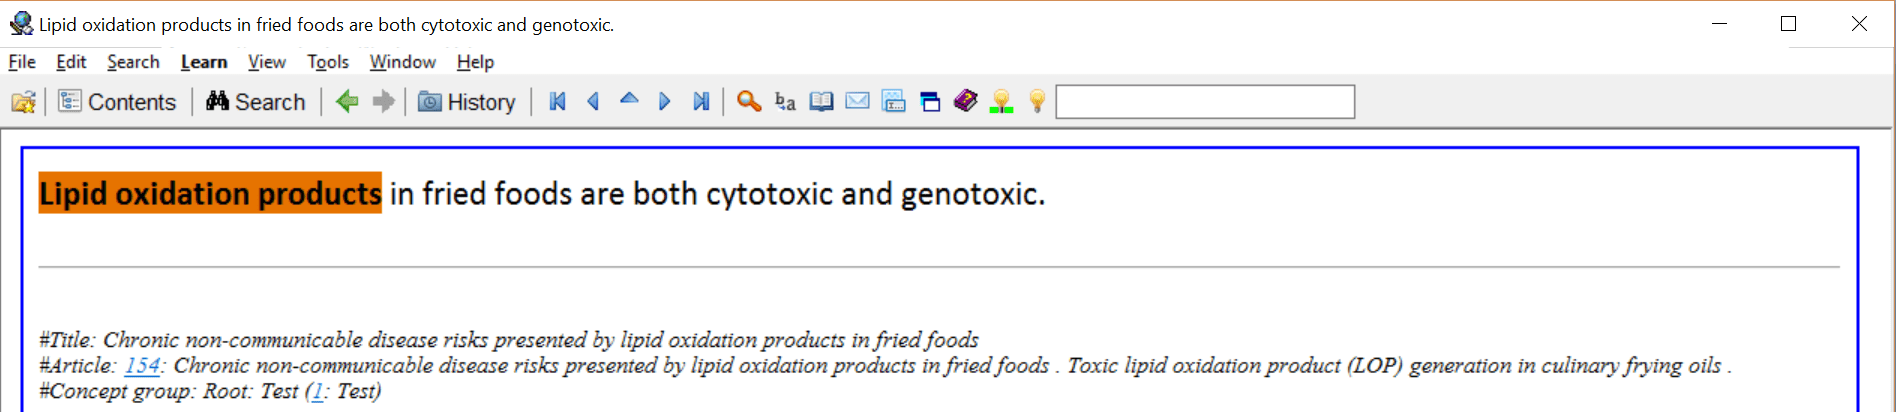
Task: Open the Tools menu
Action: 328,62
